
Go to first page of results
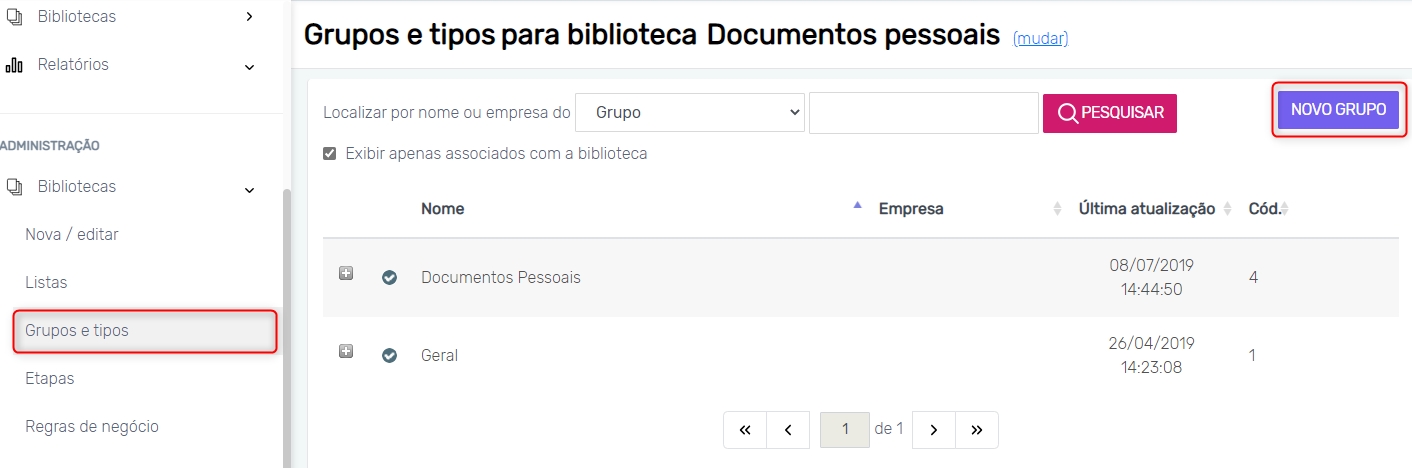click(745, 430)
